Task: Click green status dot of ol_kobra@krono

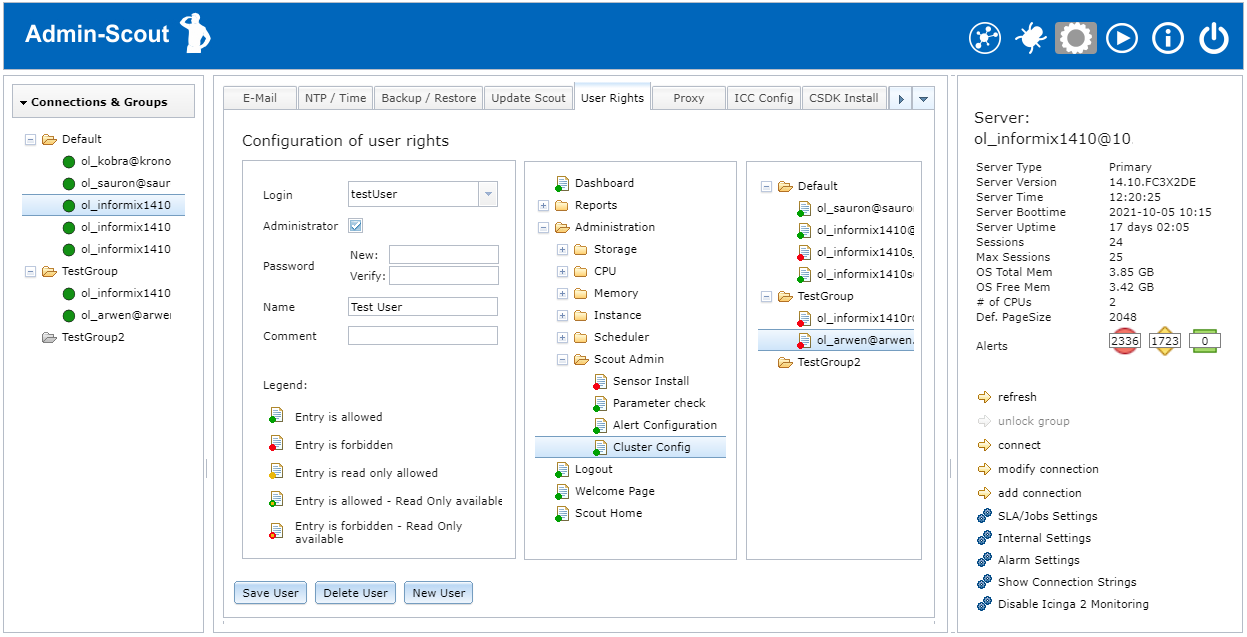Action: pos(69,162)
